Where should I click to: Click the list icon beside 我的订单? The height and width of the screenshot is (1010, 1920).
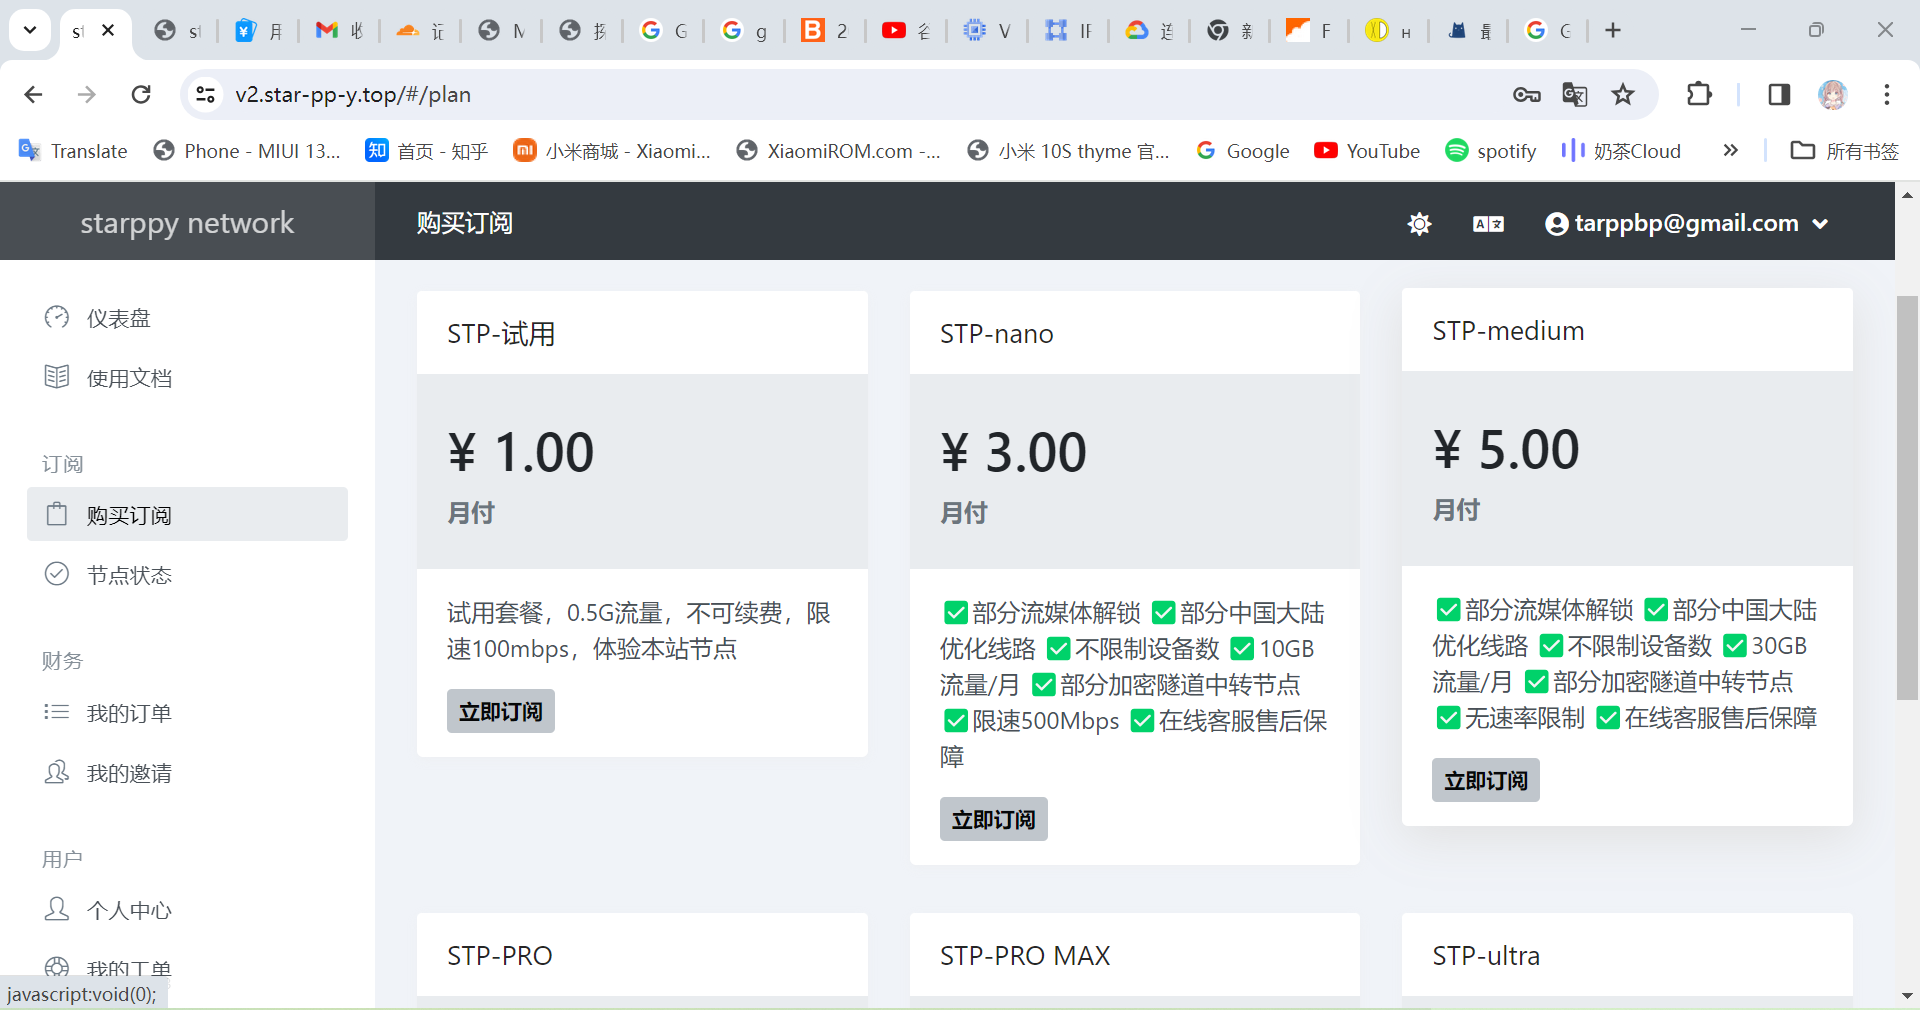point(57,711)
